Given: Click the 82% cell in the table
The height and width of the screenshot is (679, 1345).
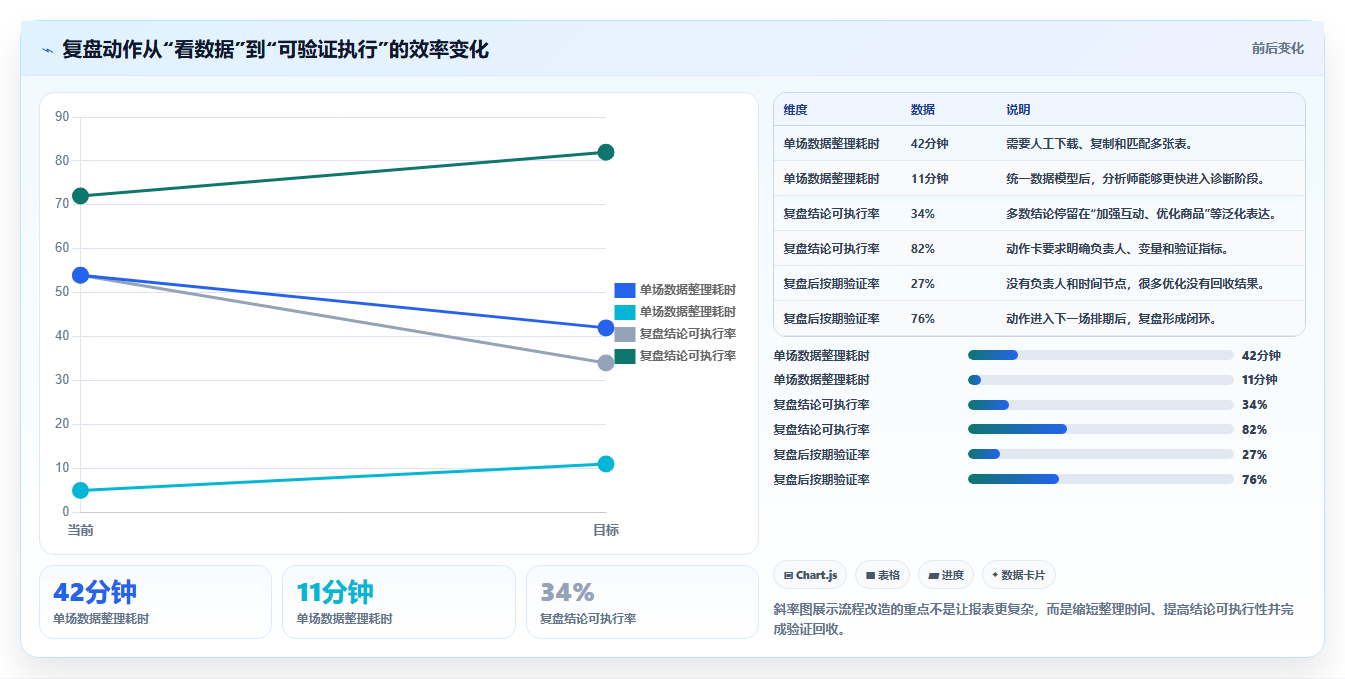Looking at the screenshot, I should pyautogui.click(x=923, y=249).
